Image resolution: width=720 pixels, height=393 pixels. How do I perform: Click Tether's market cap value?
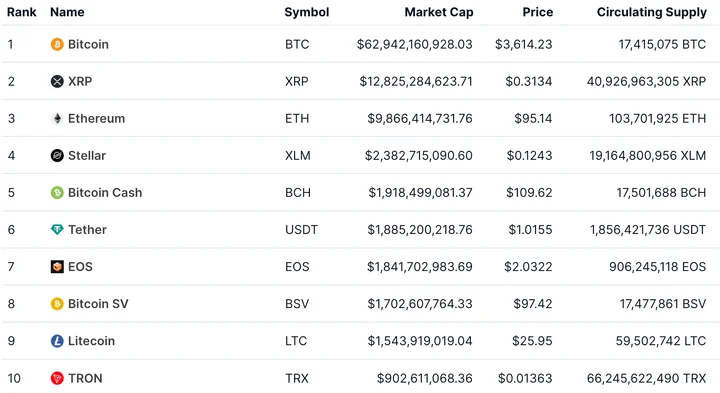[420, 230]
